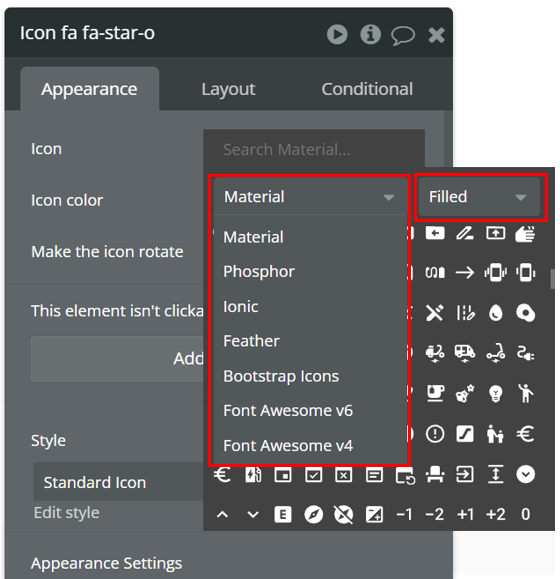The image size is (560, 579).
Task: Open the info icon in editor header
Action: click(370, 34)
